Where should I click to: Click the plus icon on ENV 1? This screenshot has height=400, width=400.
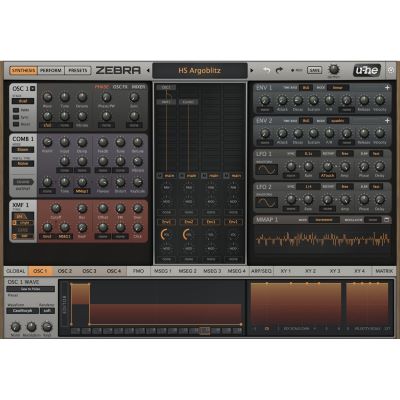tap(387, 88)
